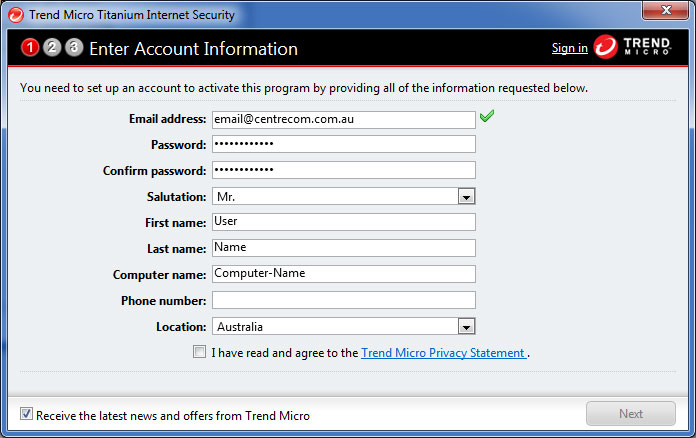Click the green checkmark beside email field
The width and height of the screenshot is (696, 438).
pyautogui.click(x=487, y=116)
